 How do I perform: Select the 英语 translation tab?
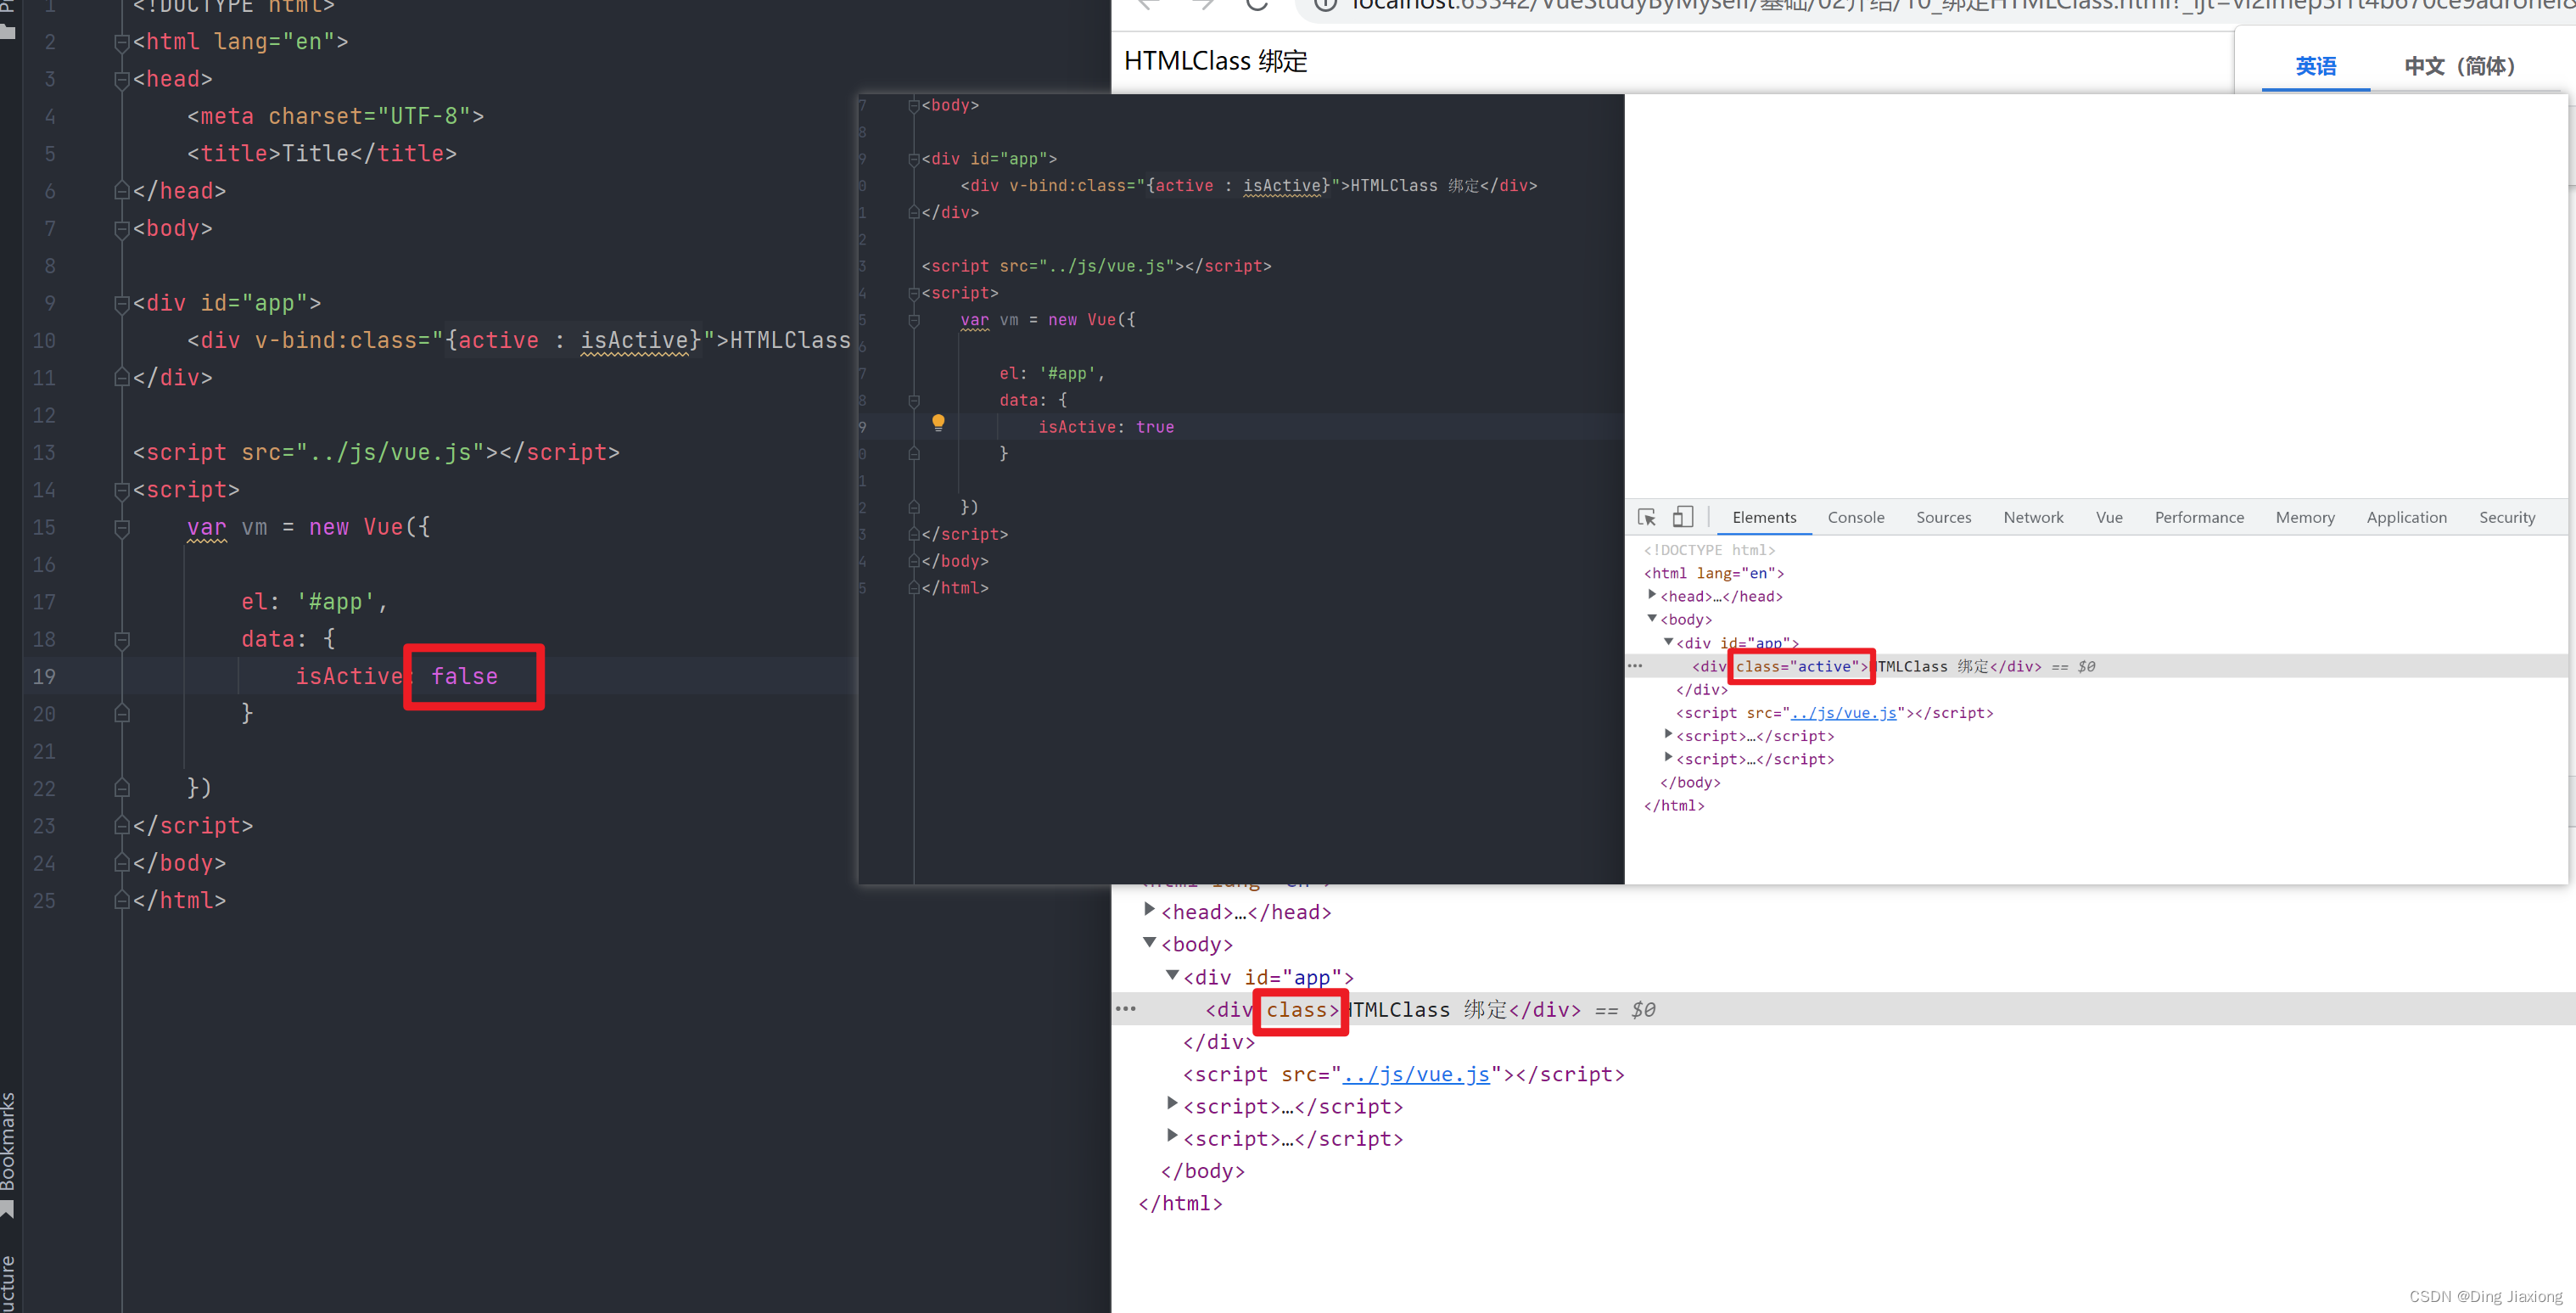point(2315,66)
